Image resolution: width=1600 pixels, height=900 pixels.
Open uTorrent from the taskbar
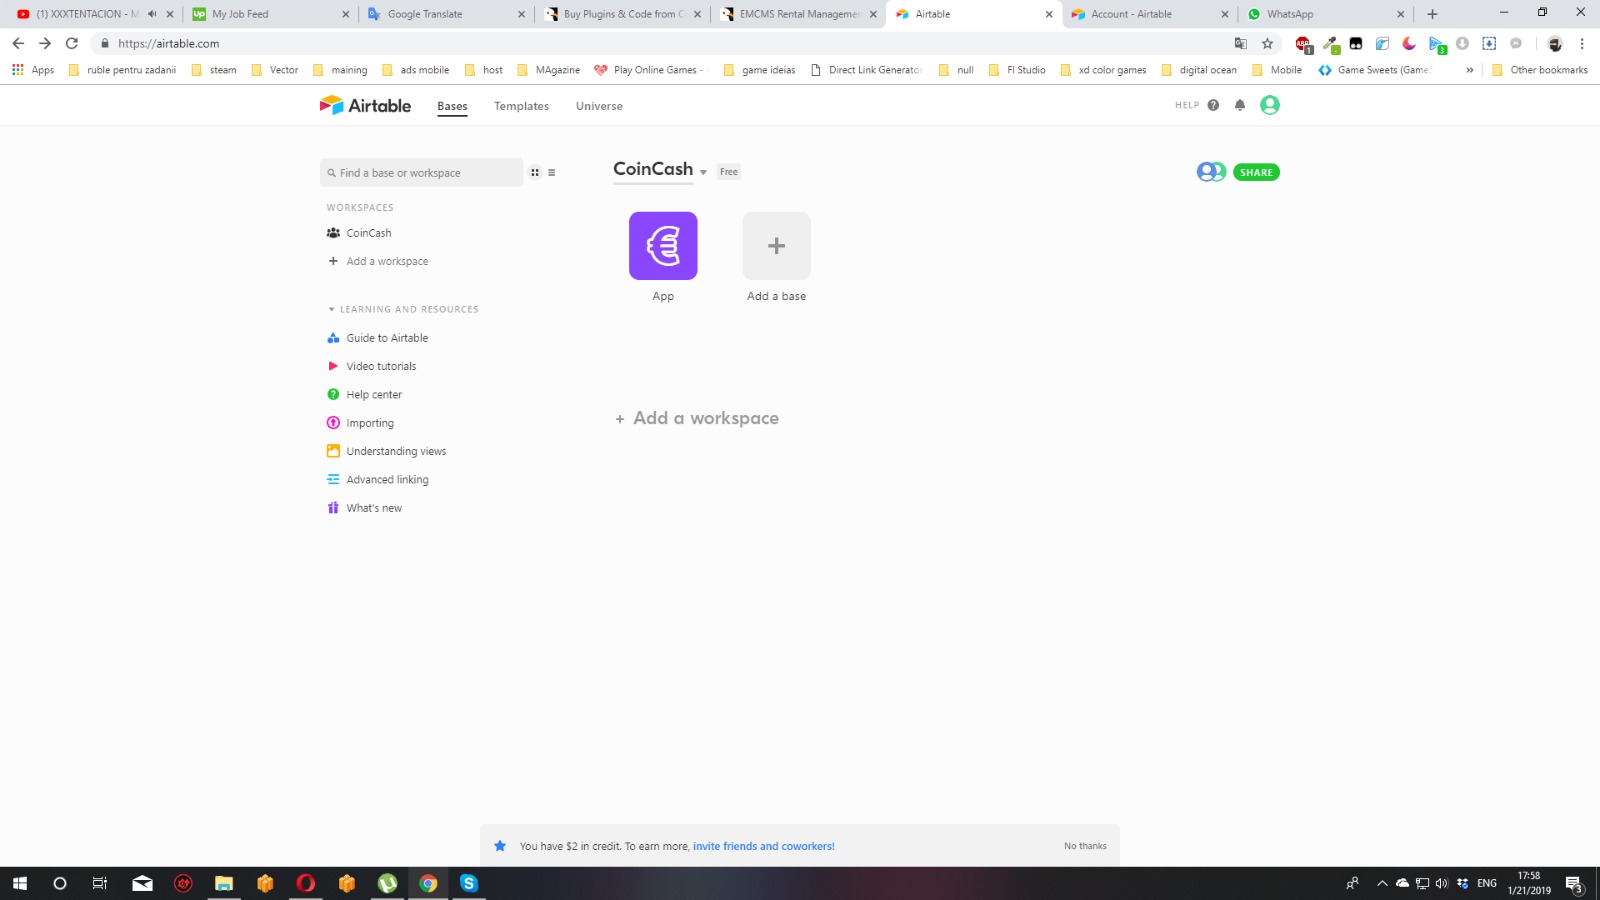(x=387, y=883)
